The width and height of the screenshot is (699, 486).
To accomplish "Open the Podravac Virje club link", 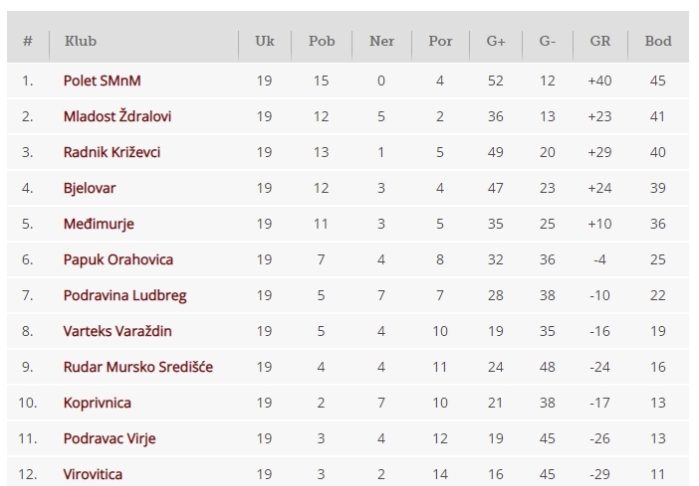I will click(110, 438).
